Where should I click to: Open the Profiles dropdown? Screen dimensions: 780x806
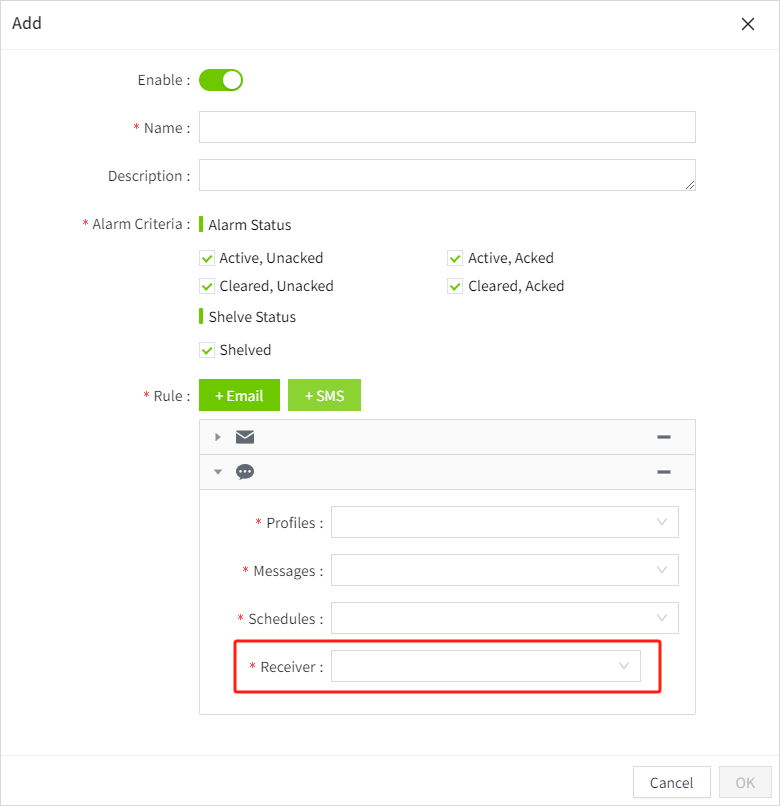pyautogui.click(x=504, y=522)
